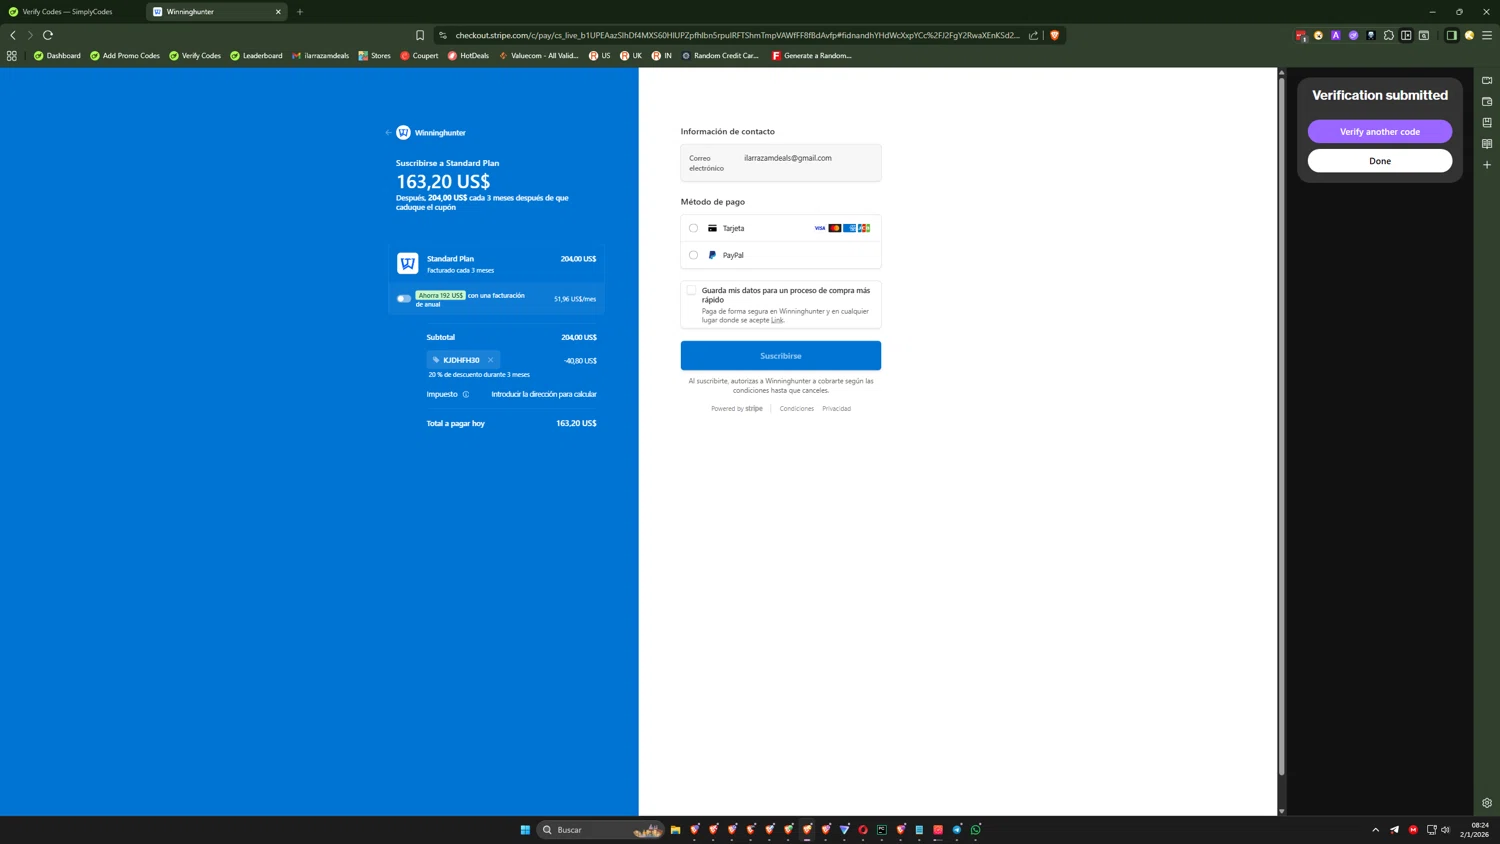Viewport: 1500px width, 844px height.
Task: Open Coupert bookmark
Action: point(419,56)
